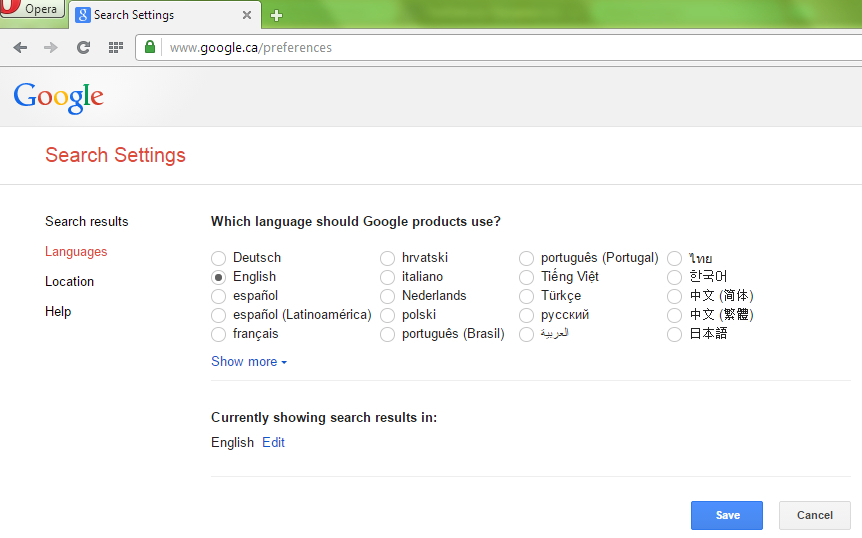Click the Edit link next to English

point(273,442)
